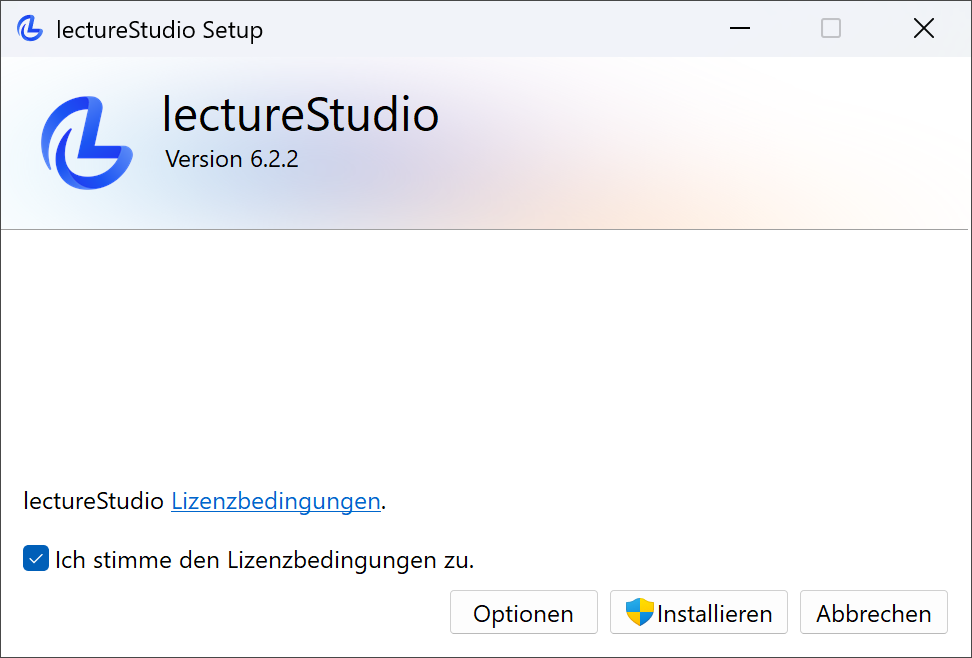Viewport: 972px width, 658px height.
Task: Click the Version 6.2.2 label
Action: (x=231, y=158)
